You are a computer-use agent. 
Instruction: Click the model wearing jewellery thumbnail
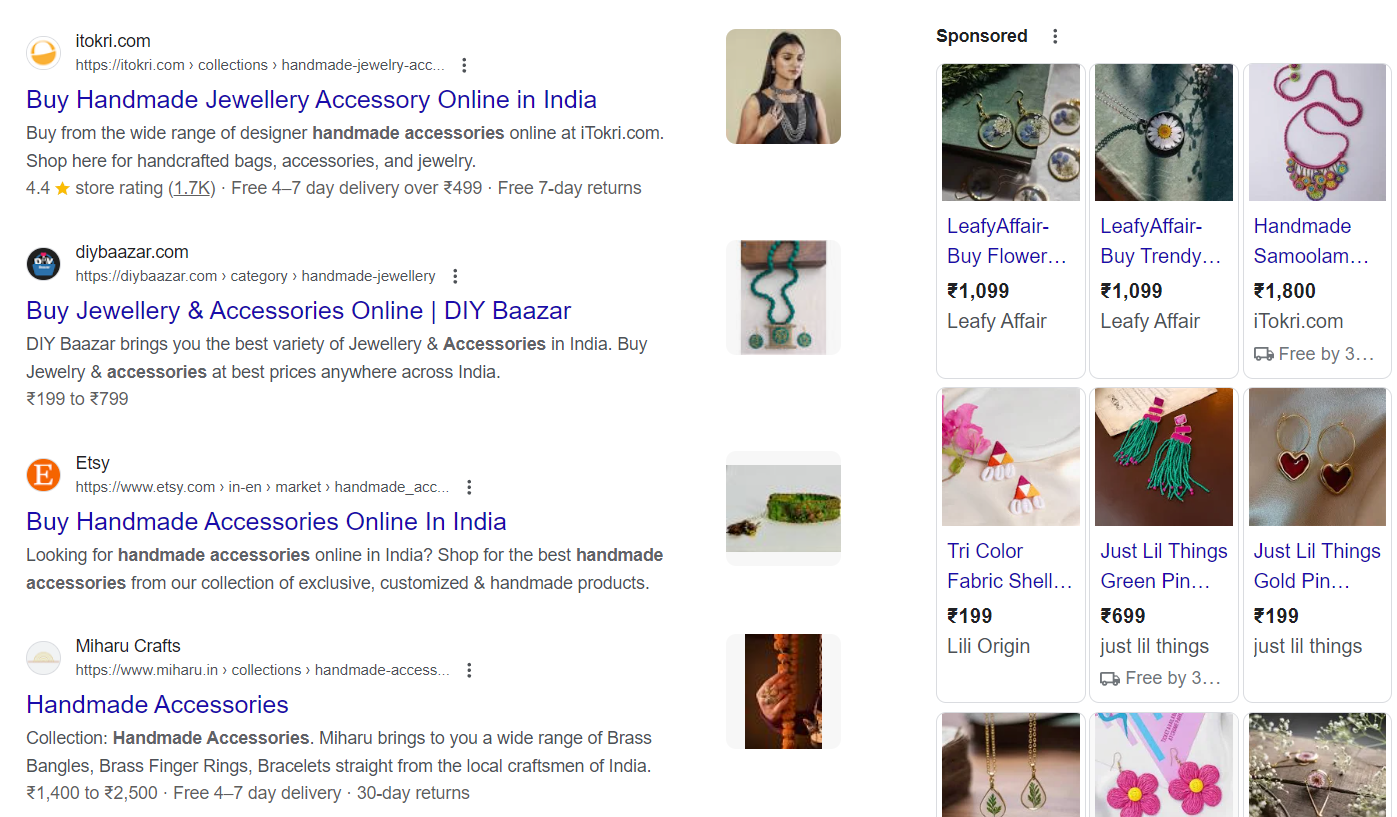[x=783, y=86]
